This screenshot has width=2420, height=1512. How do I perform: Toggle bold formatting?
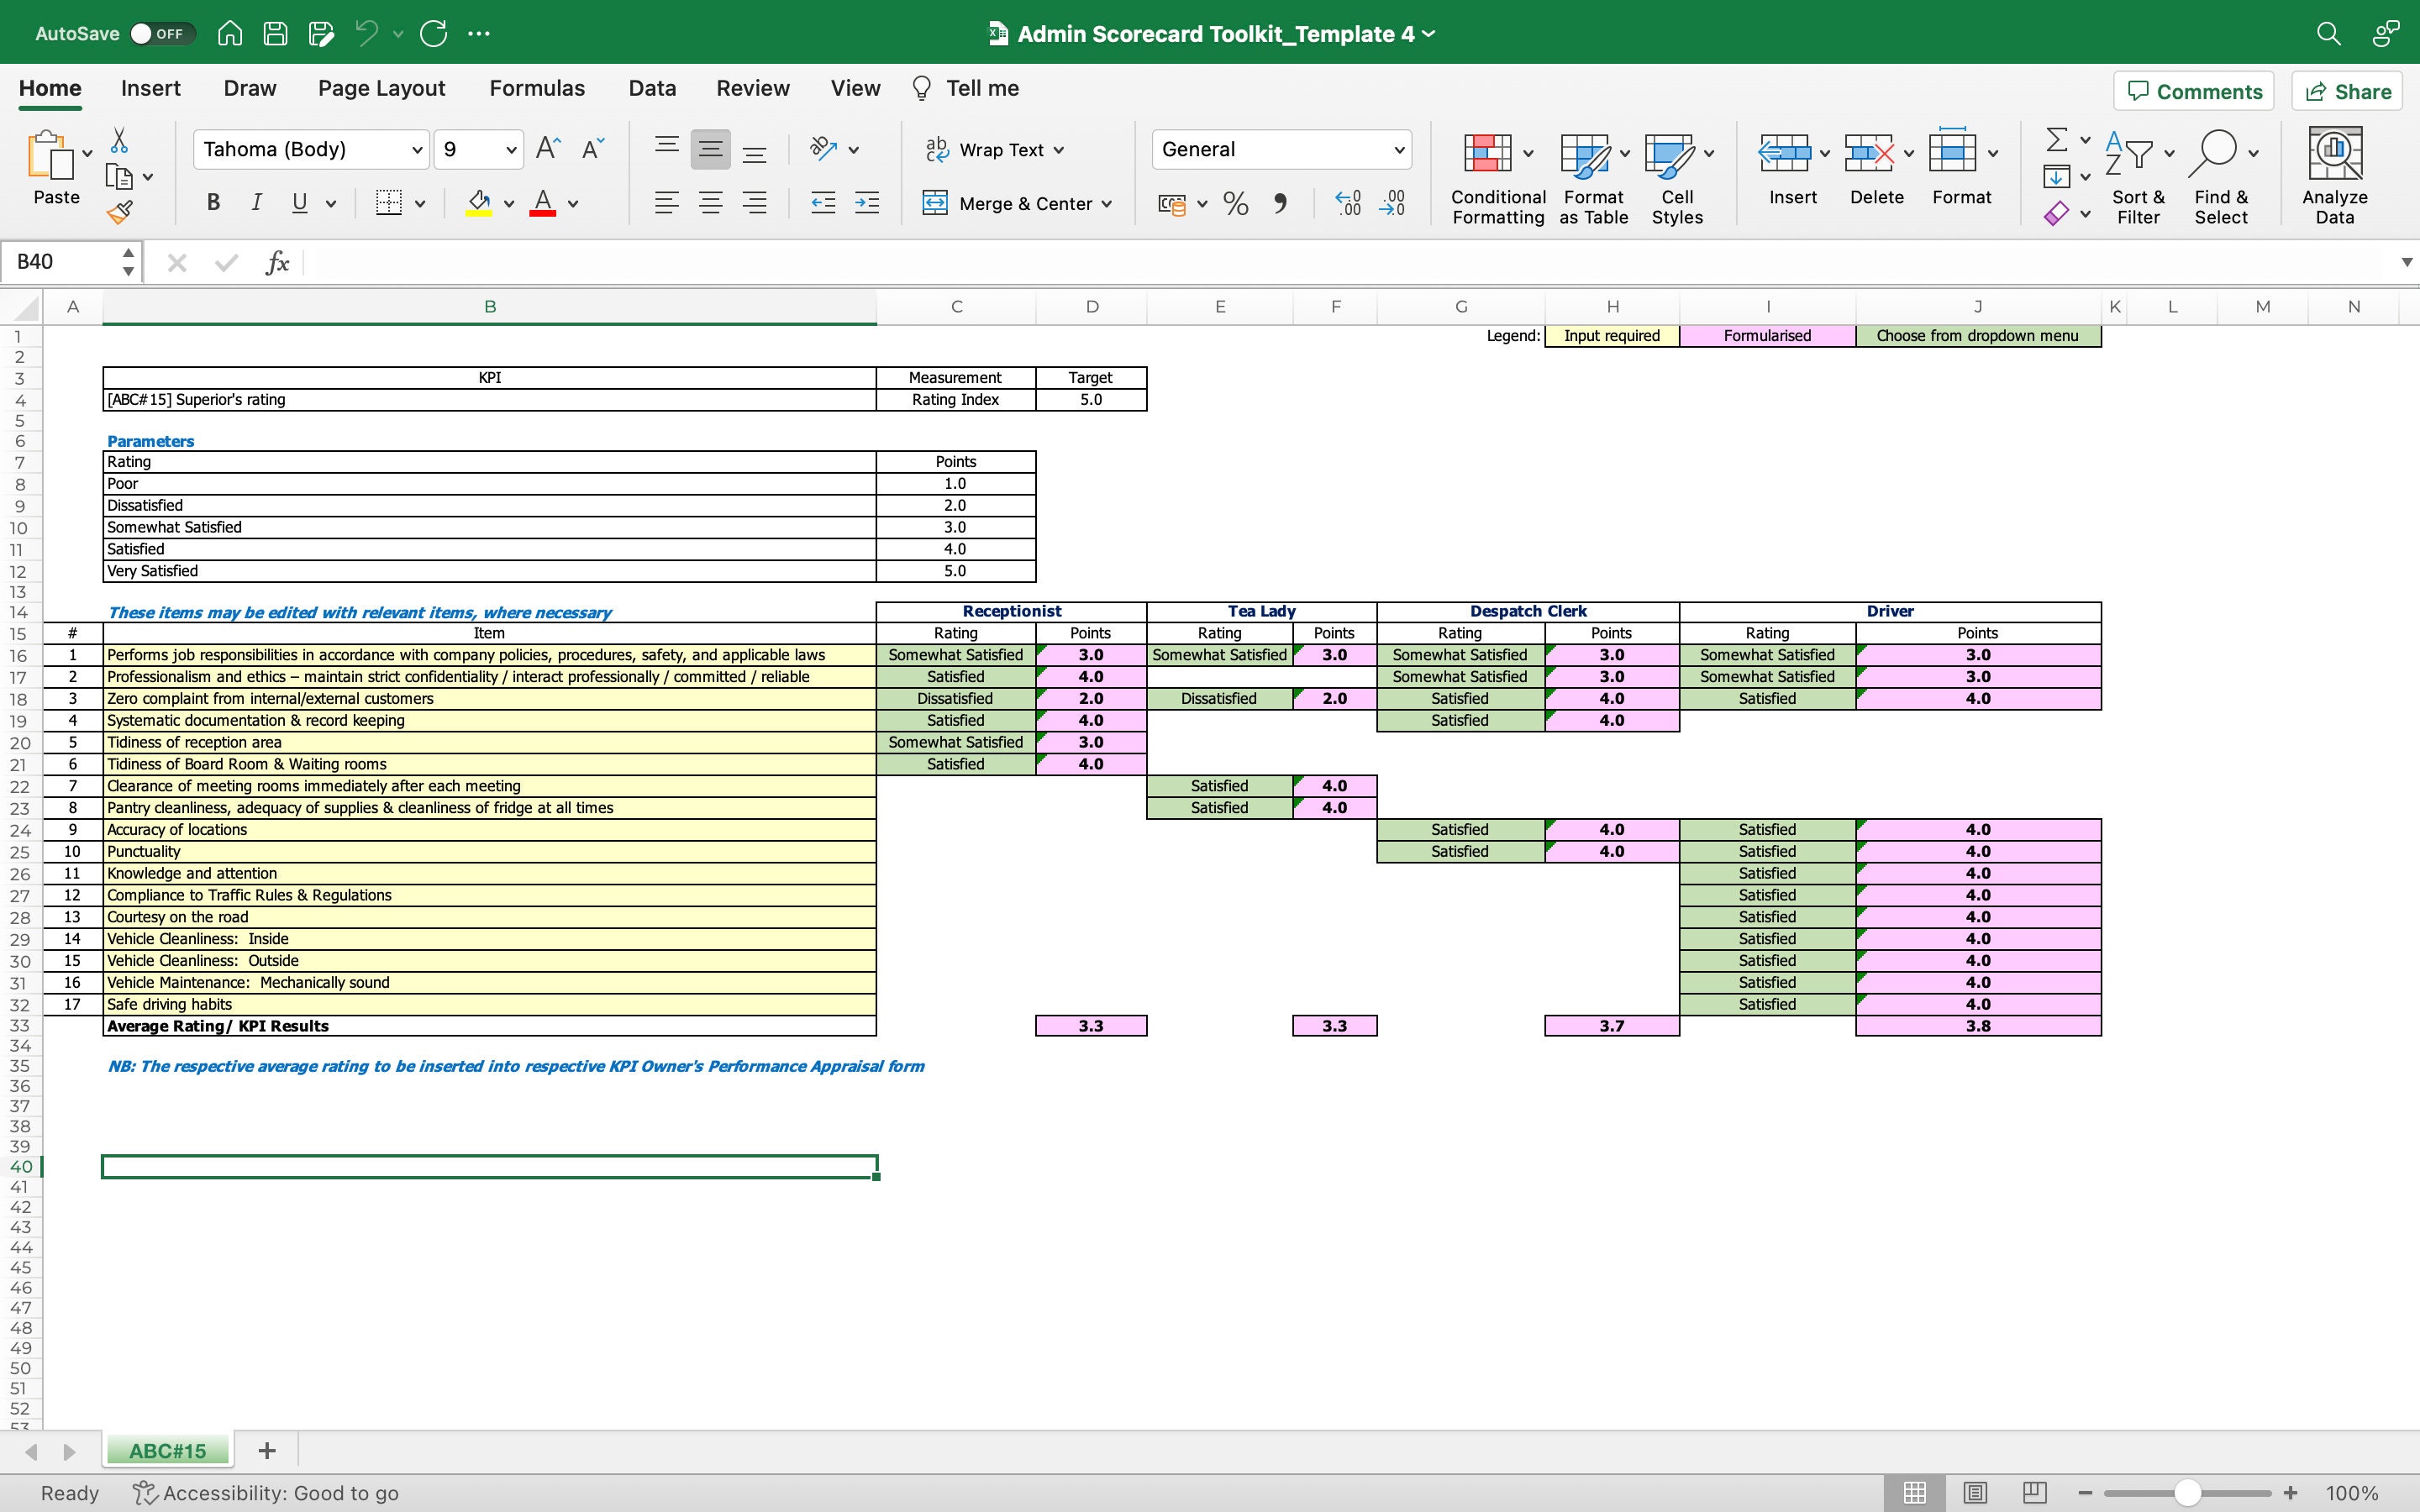tap(211, 202)
